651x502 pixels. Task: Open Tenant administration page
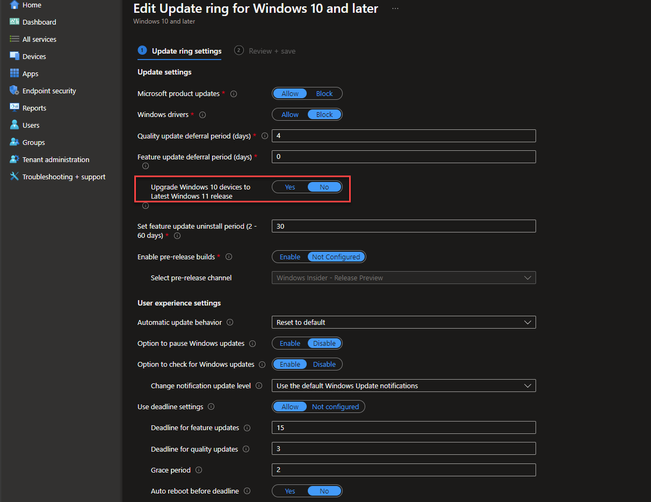tap(56, 159)
